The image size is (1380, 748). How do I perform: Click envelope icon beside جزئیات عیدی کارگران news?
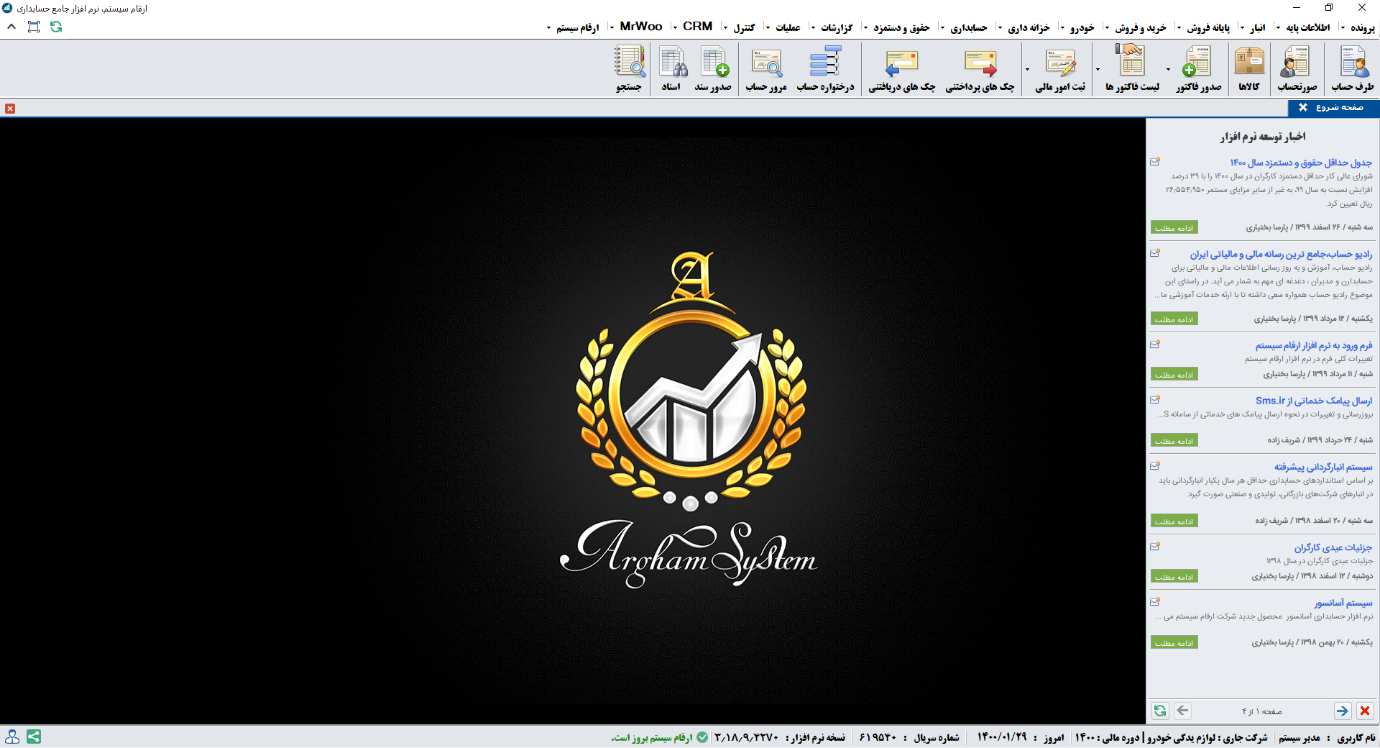tap(1155, 546)
